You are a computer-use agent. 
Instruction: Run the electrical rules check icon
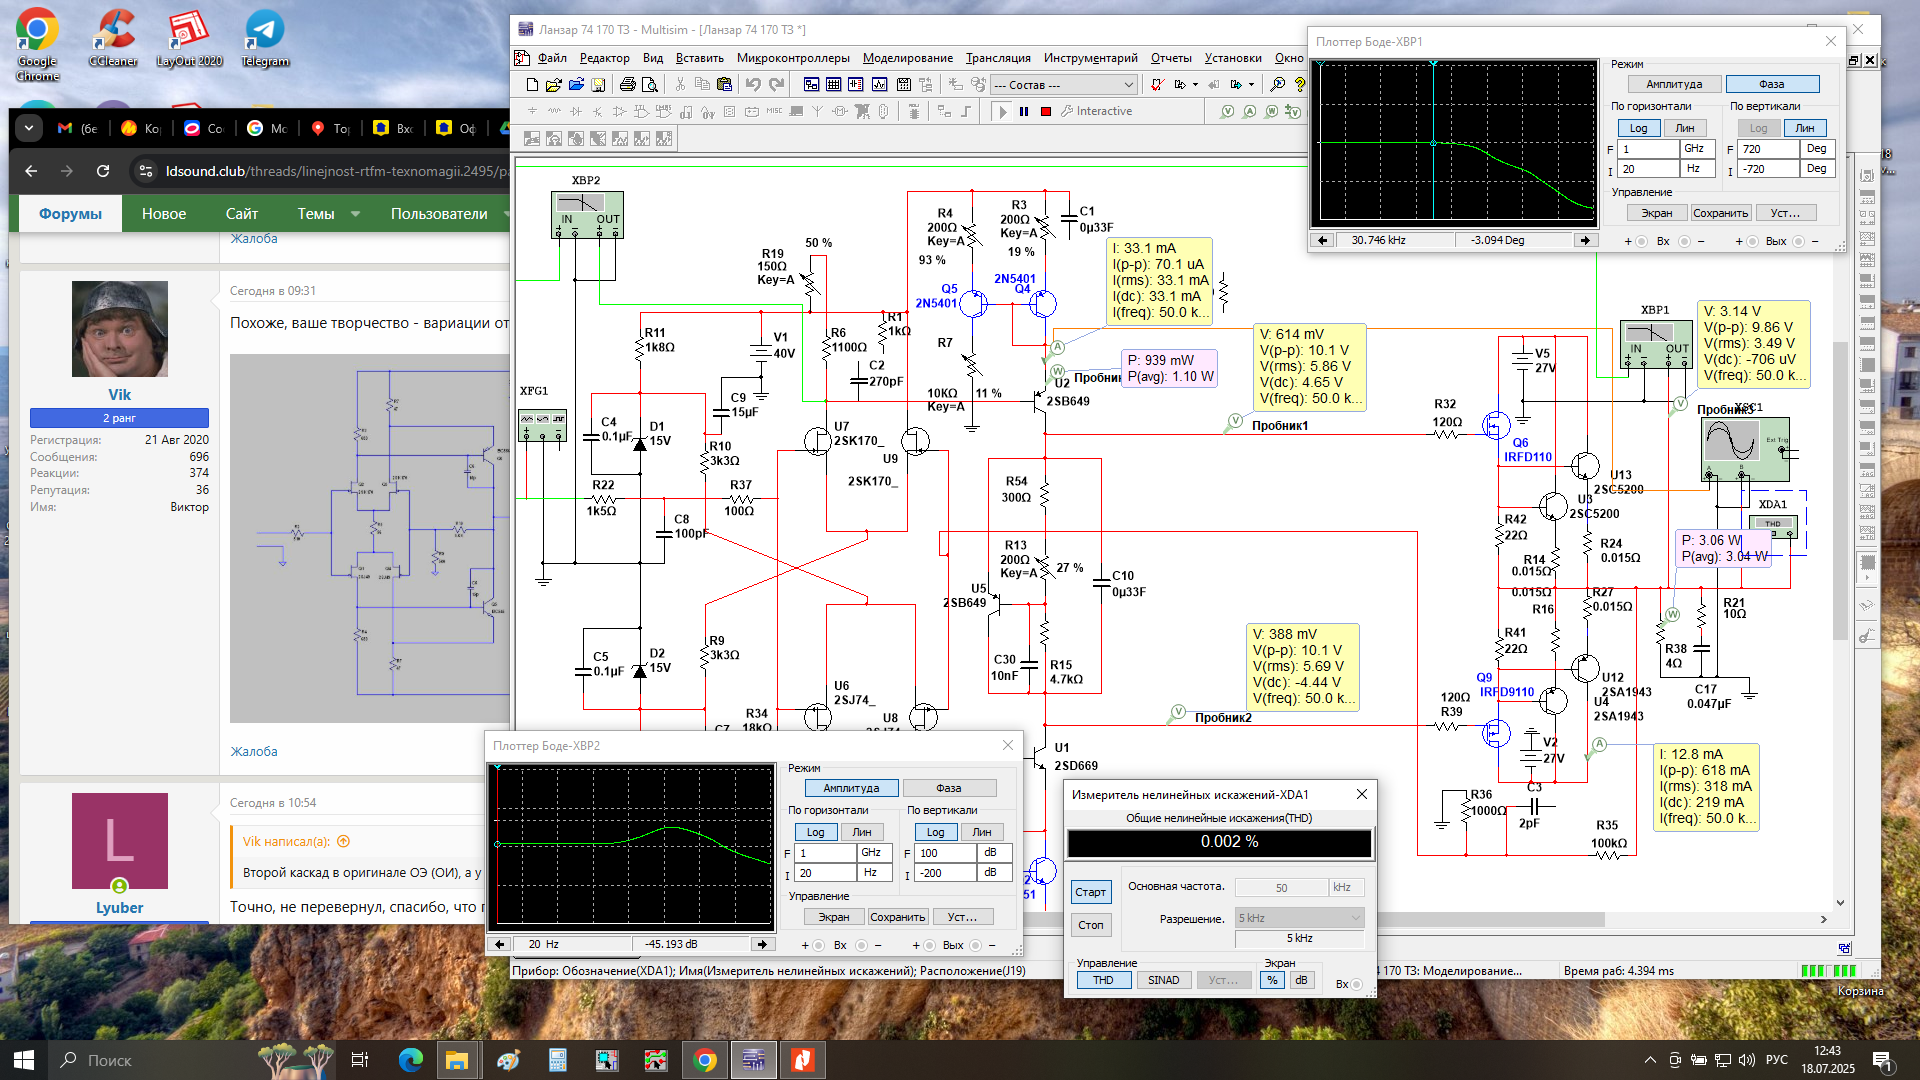1157,85
